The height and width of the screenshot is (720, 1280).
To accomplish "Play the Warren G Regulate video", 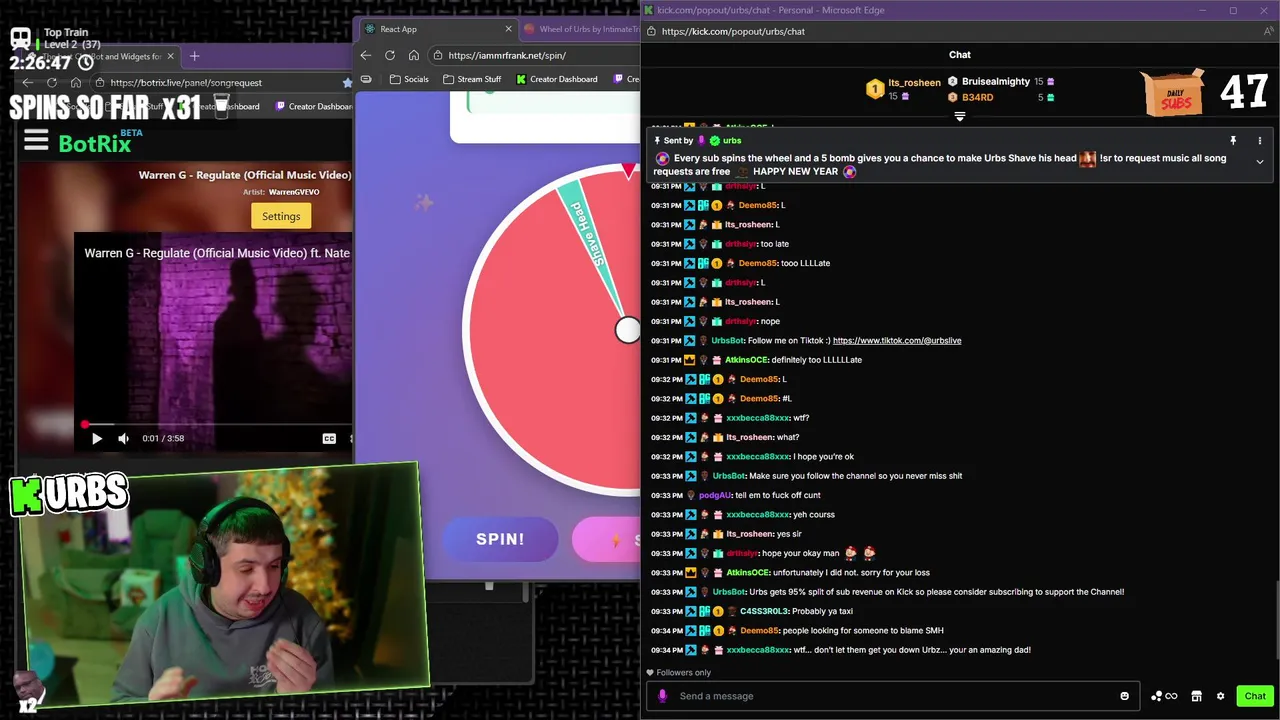I will [97, 438].
